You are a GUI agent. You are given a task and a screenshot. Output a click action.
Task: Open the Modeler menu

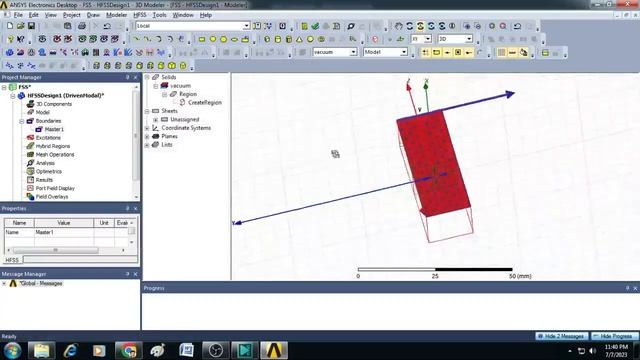pos(116,15)
